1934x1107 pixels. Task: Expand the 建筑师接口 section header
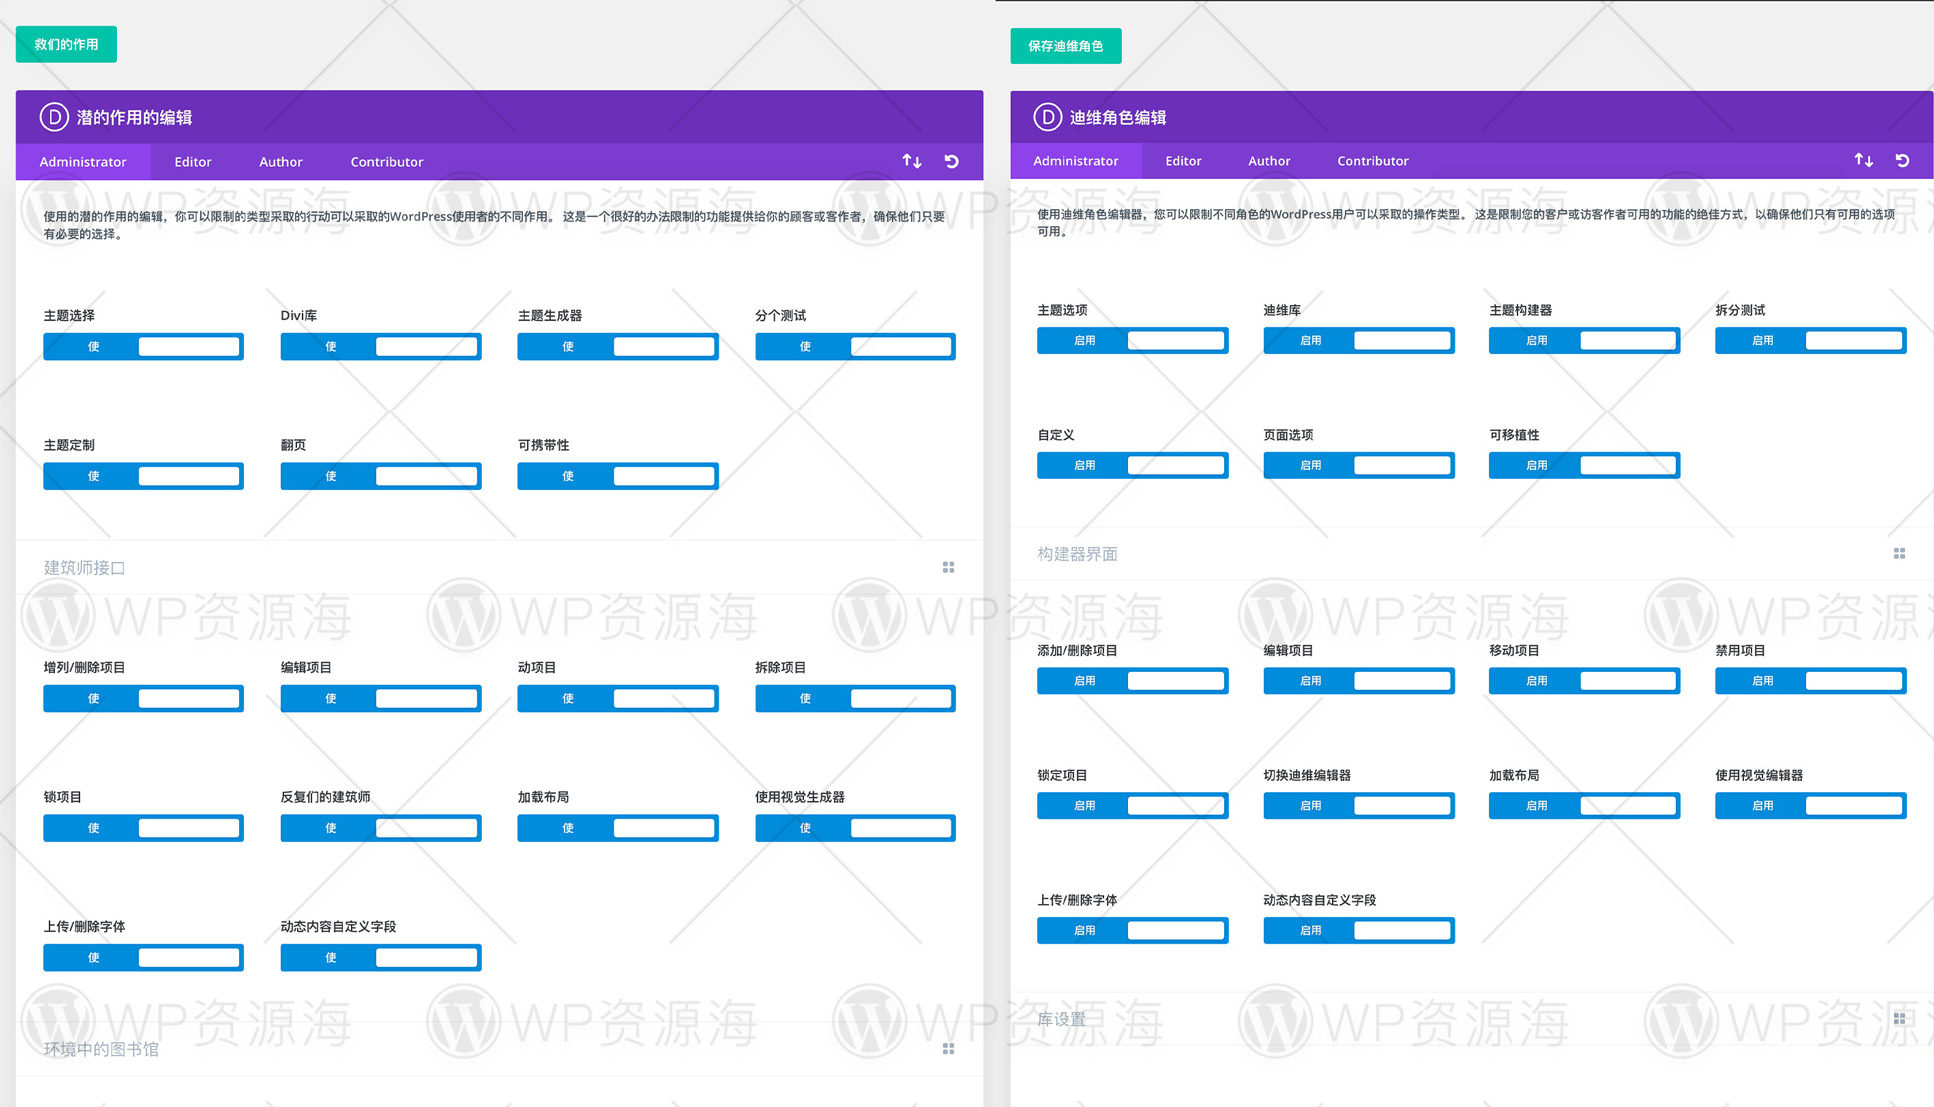coord(499,567)
